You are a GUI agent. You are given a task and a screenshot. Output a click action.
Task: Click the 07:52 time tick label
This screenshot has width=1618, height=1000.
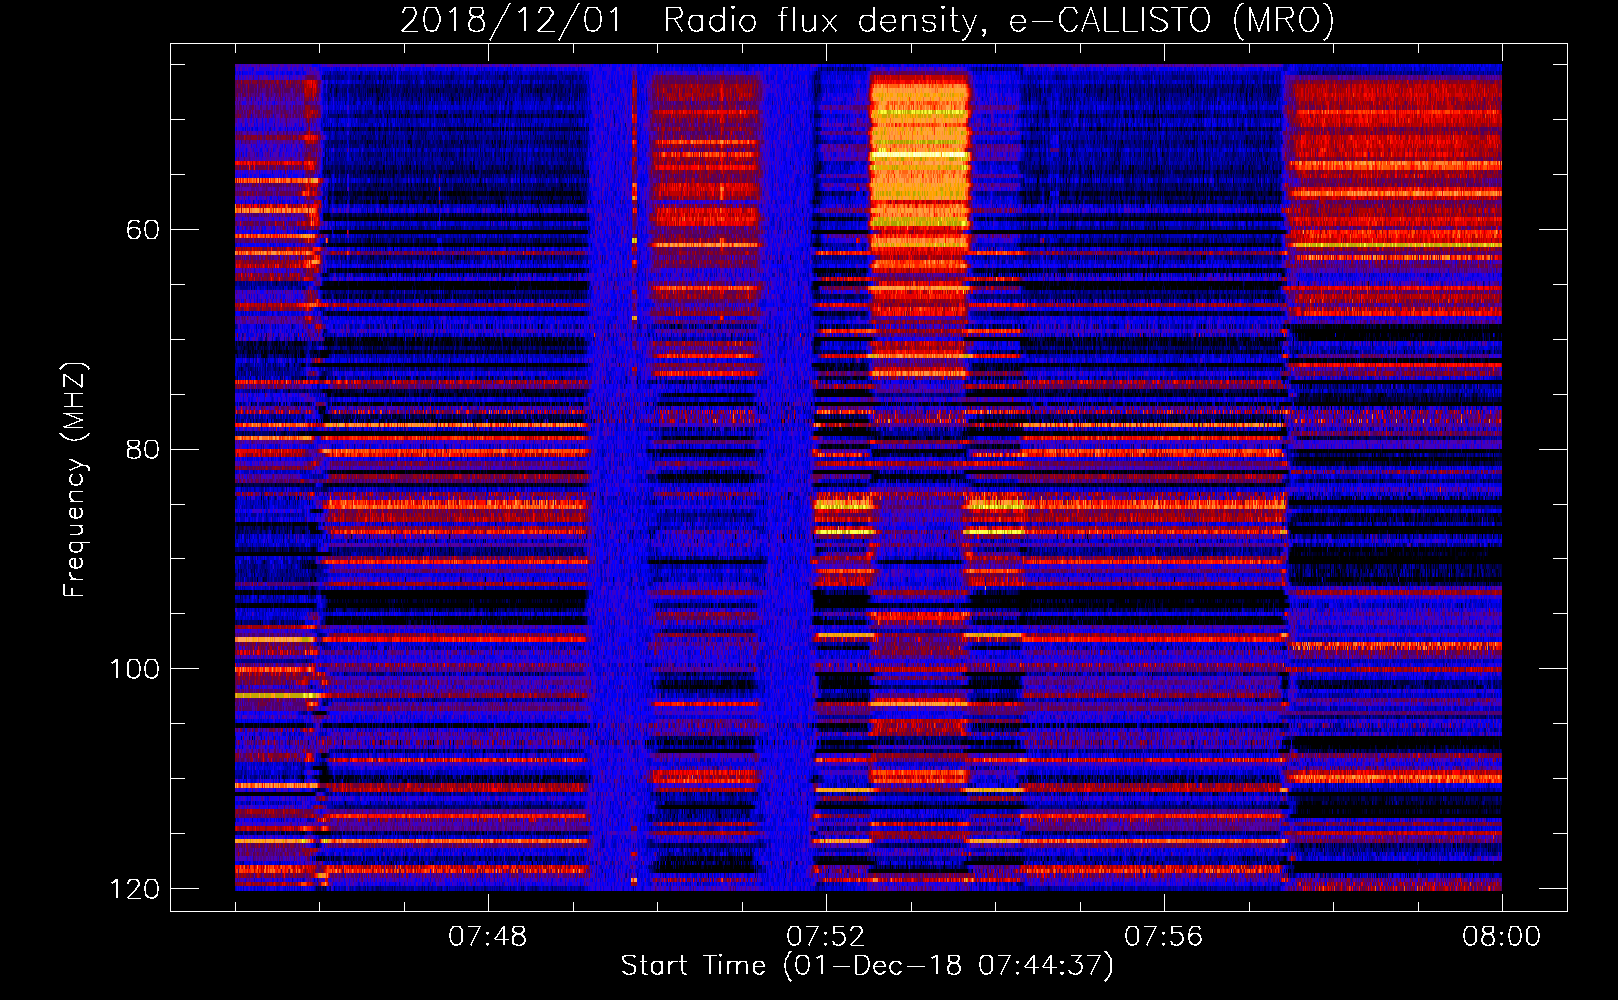[x=825, y=937]
